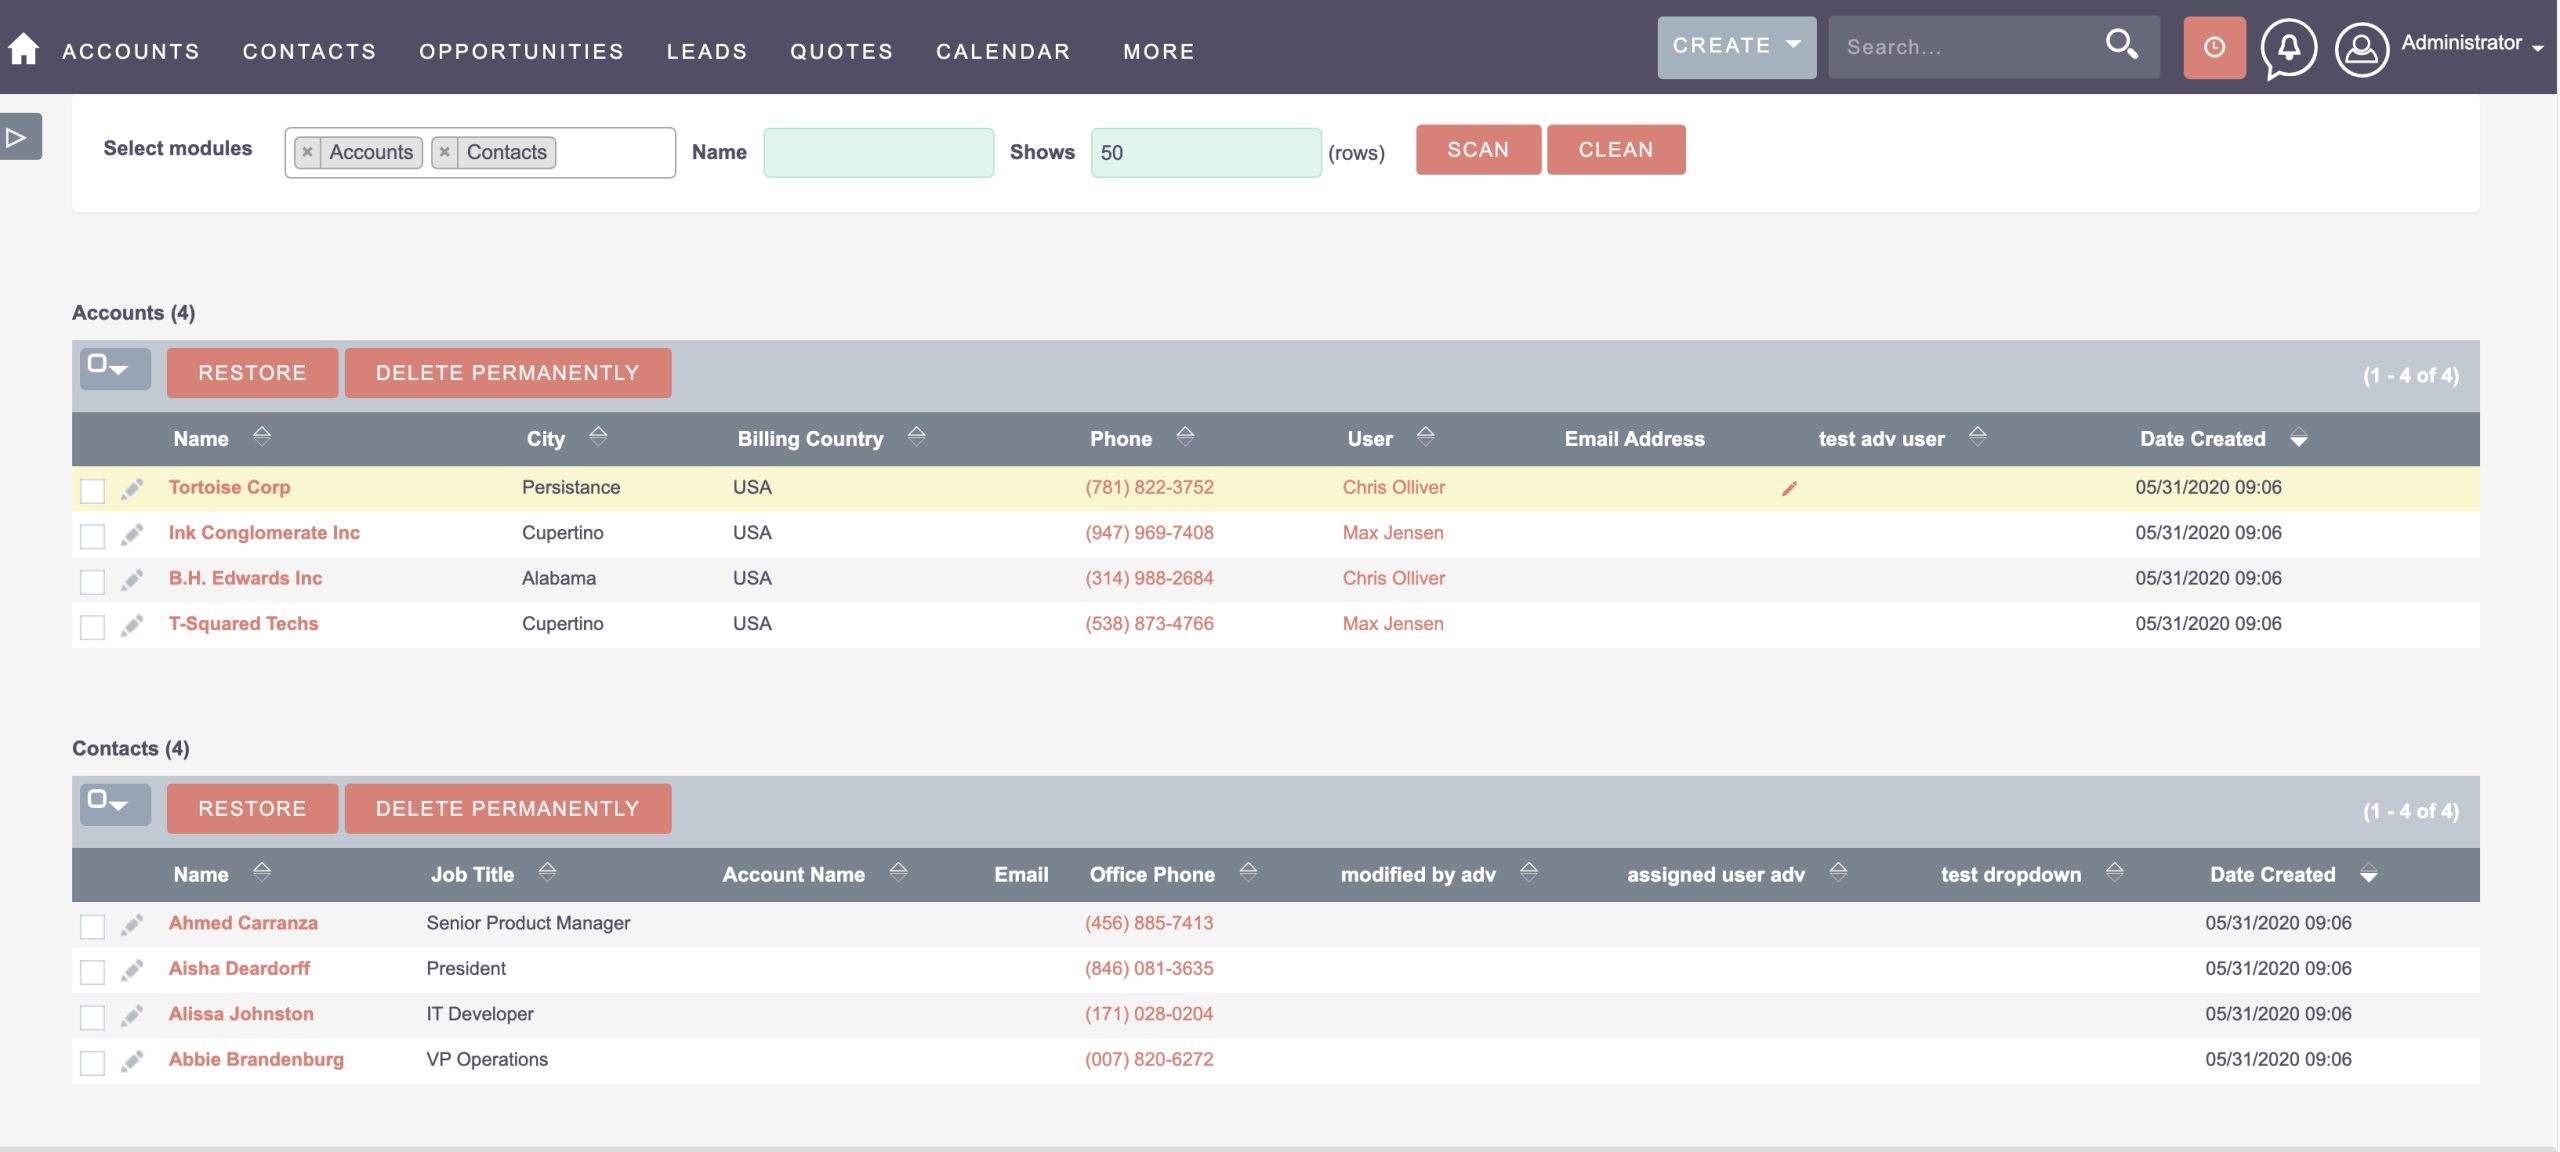
Task: Click the home icon in navigation bar
Action: [x=23, y=49]
